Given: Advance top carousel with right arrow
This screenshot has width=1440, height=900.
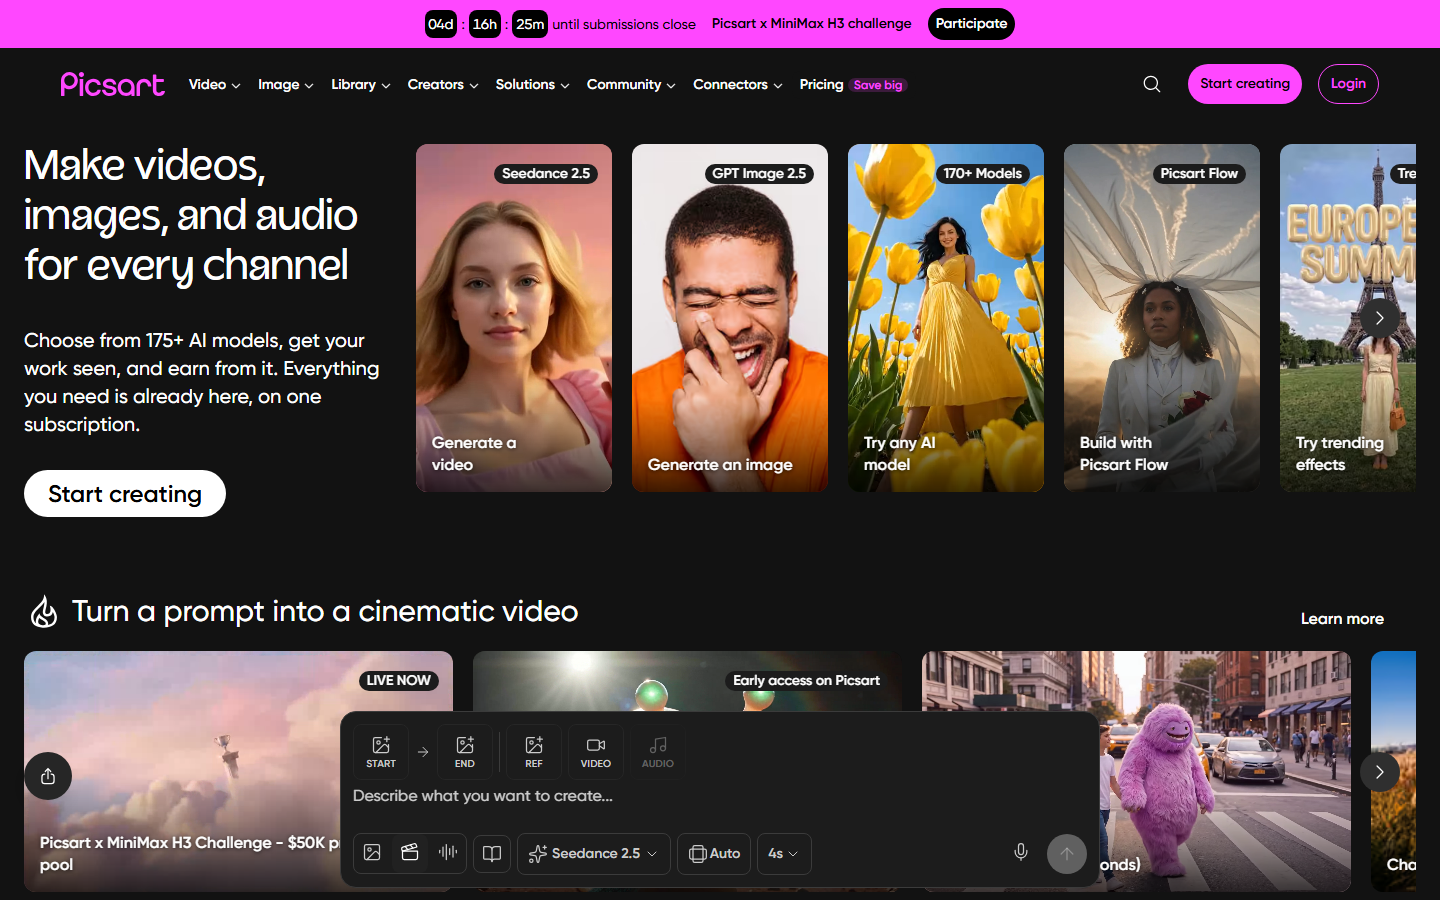Looking at the screenshot, I should 1380,318.
